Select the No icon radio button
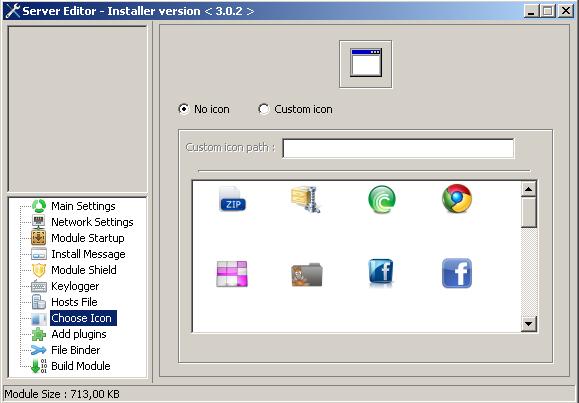Image resolution: width=579 pixels, height=403 pixels. [184, 109]
